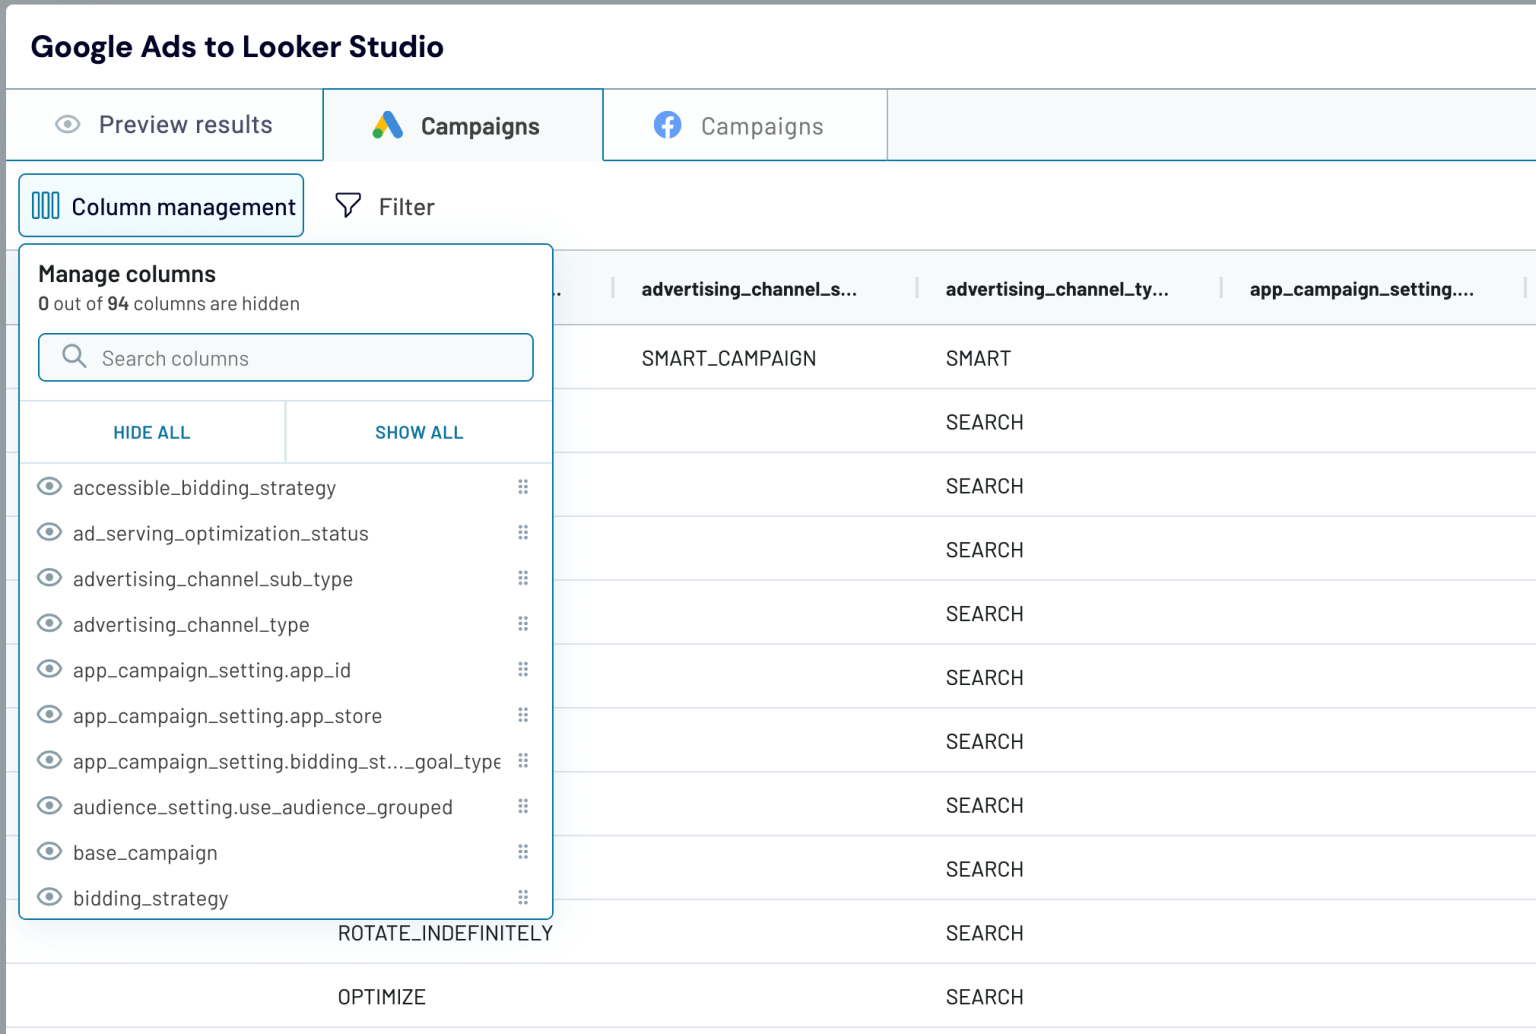Click the Facebook logo on the second Campaigns tab
1536x1034 pixels.
click(x=668, y=125)
